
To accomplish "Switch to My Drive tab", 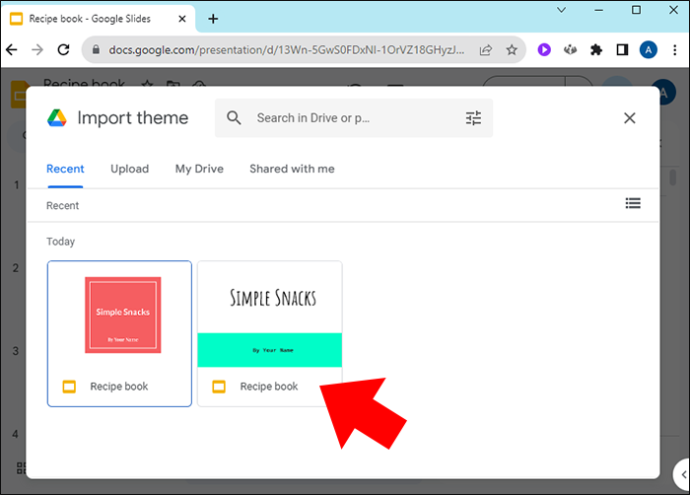I will (199, 169).
